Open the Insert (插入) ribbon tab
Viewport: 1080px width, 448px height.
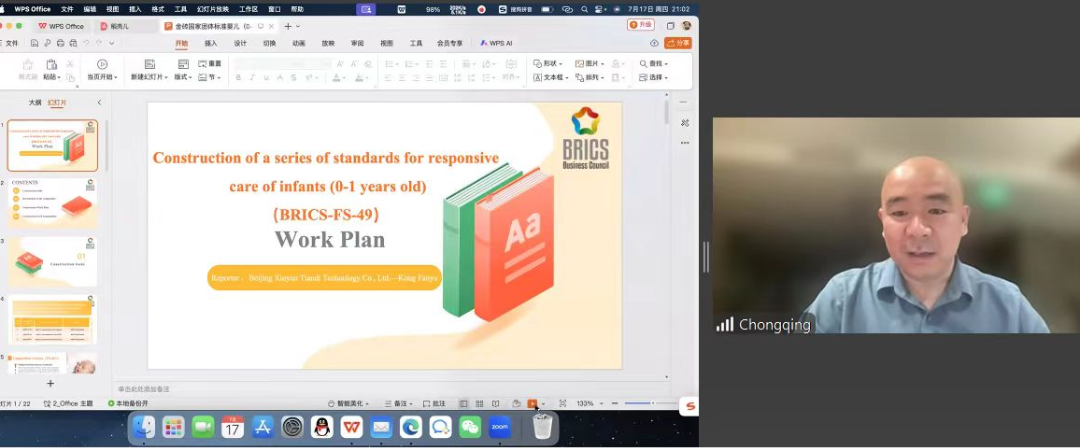211,43
